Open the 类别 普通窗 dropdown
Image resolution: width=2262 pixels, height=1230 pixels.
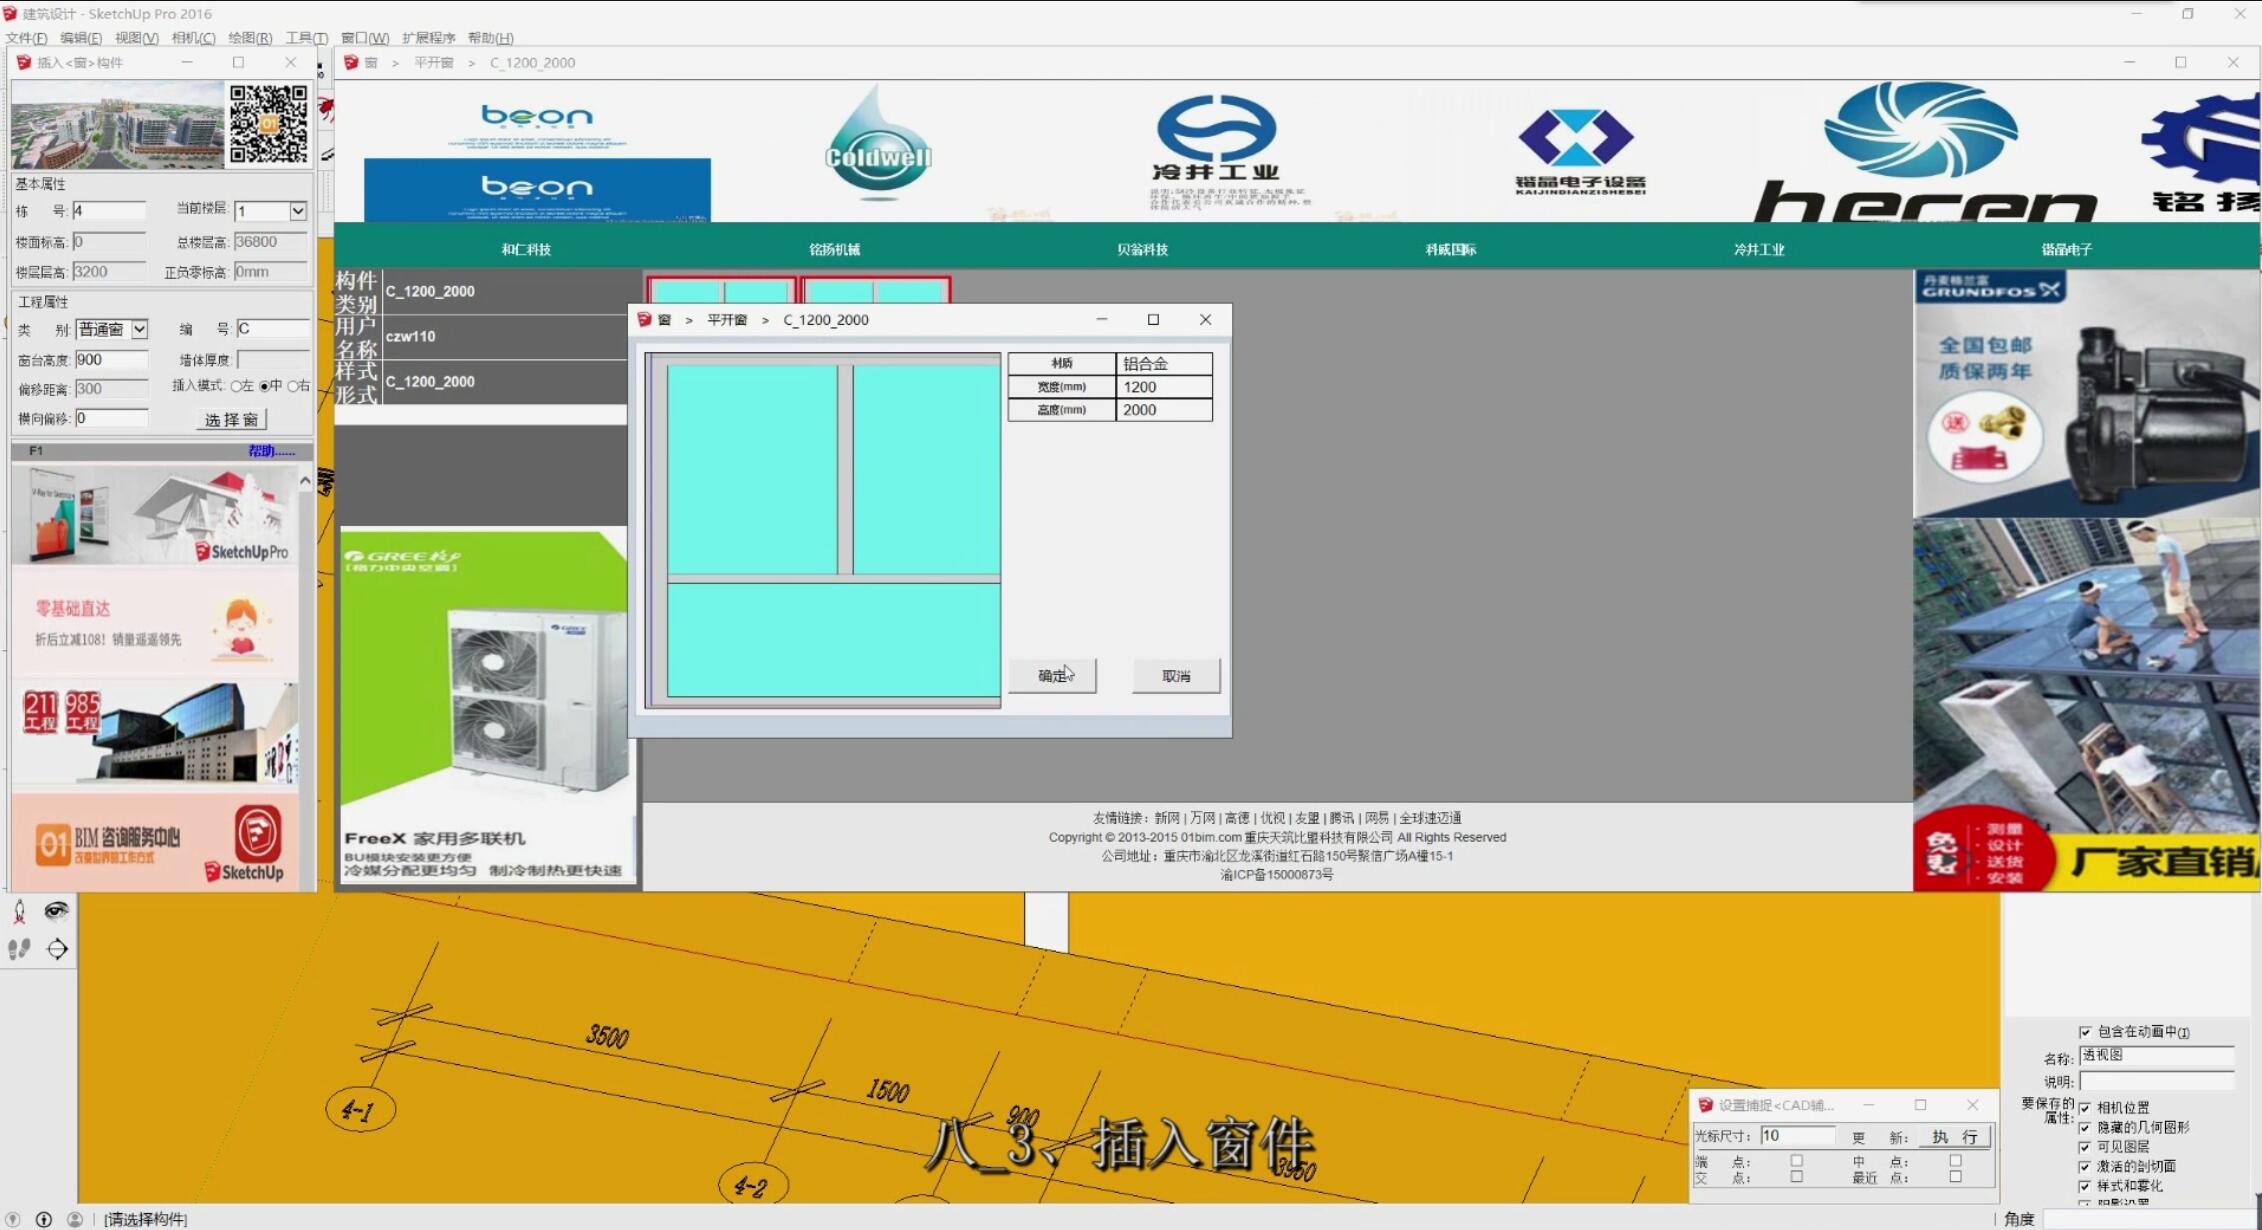[112, 329]
